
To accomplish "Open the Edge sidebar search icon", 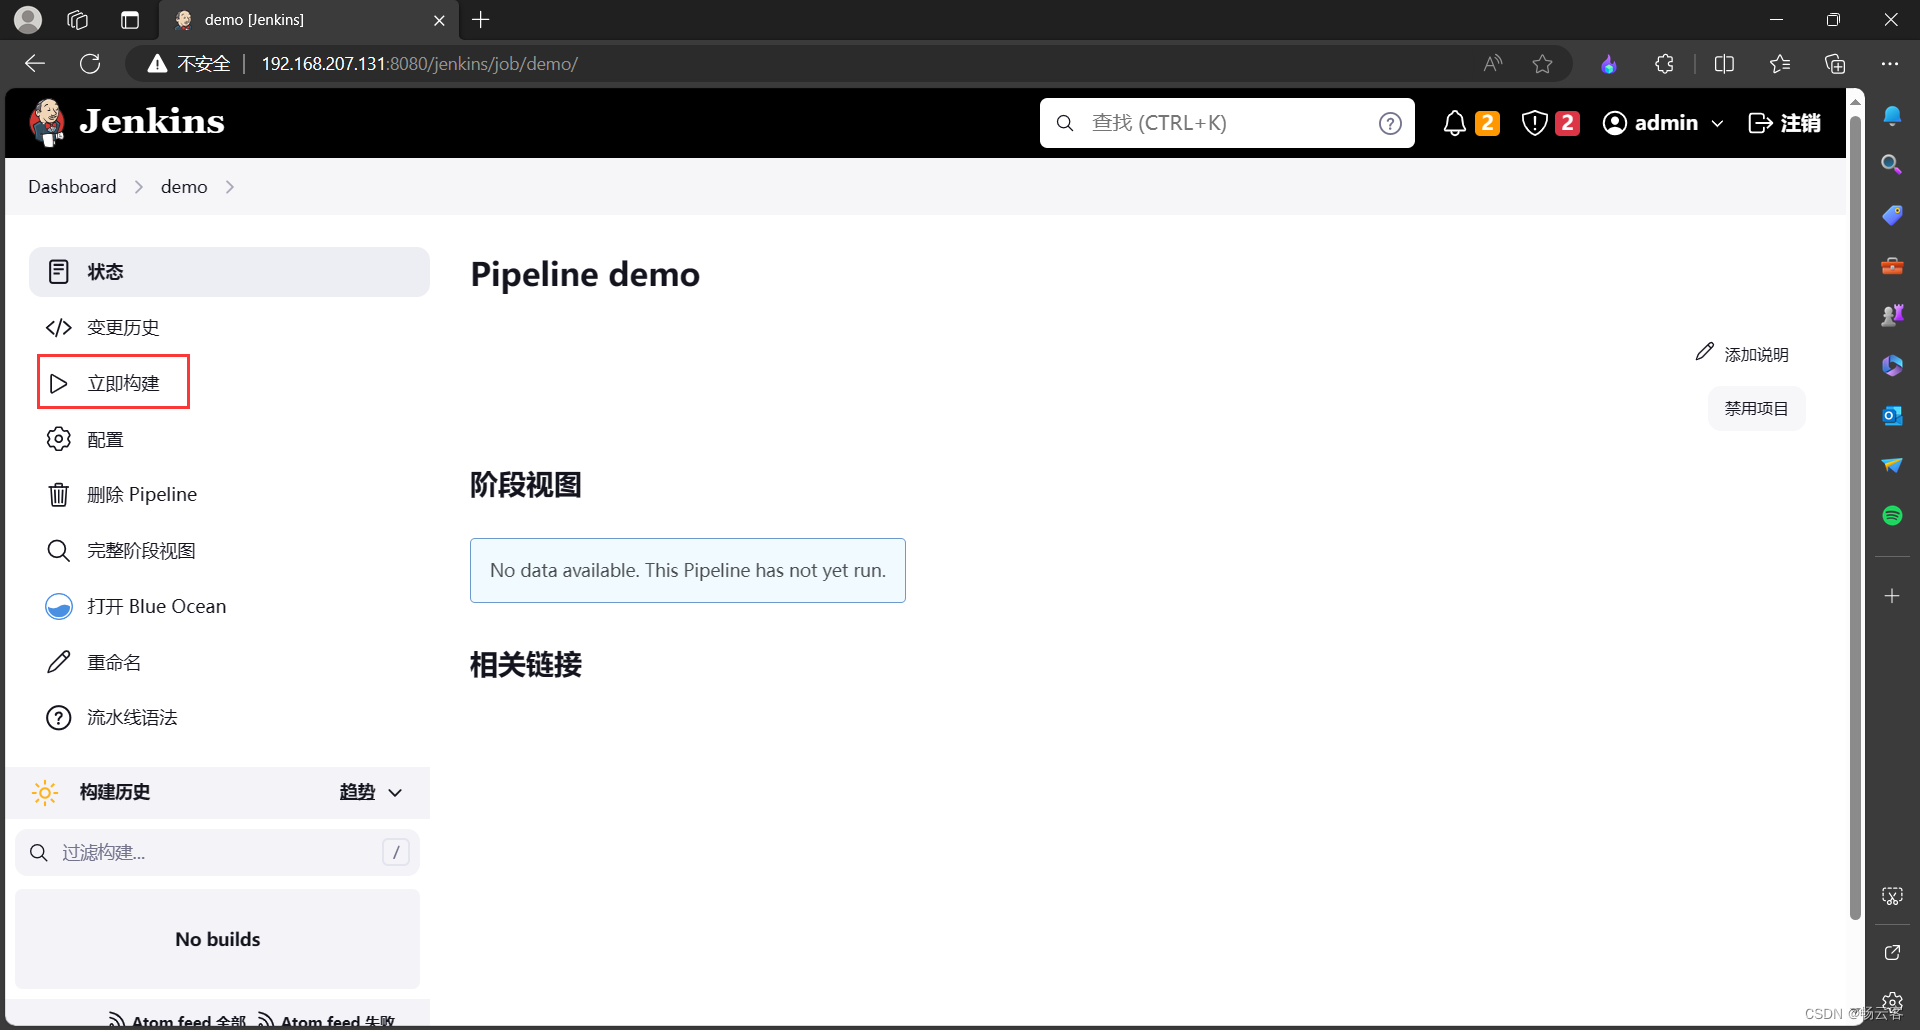I will tap(1892, 164).
